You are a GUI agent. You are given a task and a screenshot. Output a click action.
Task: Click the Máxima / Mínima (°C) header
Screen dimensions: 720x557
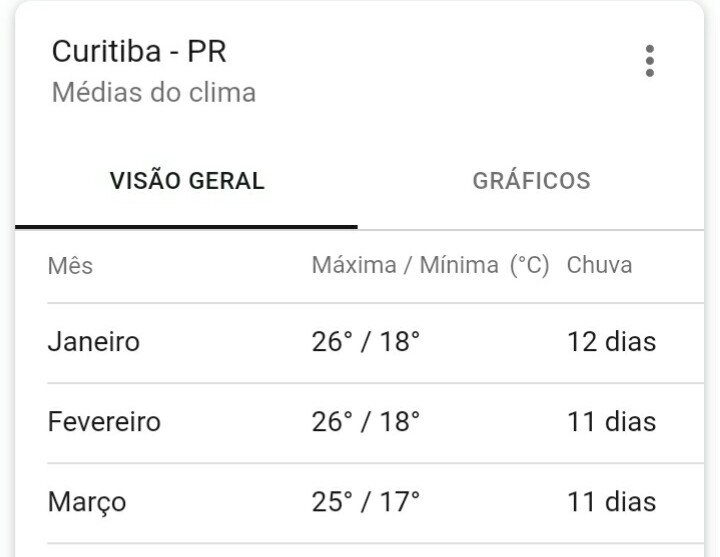tap(430, 265)
